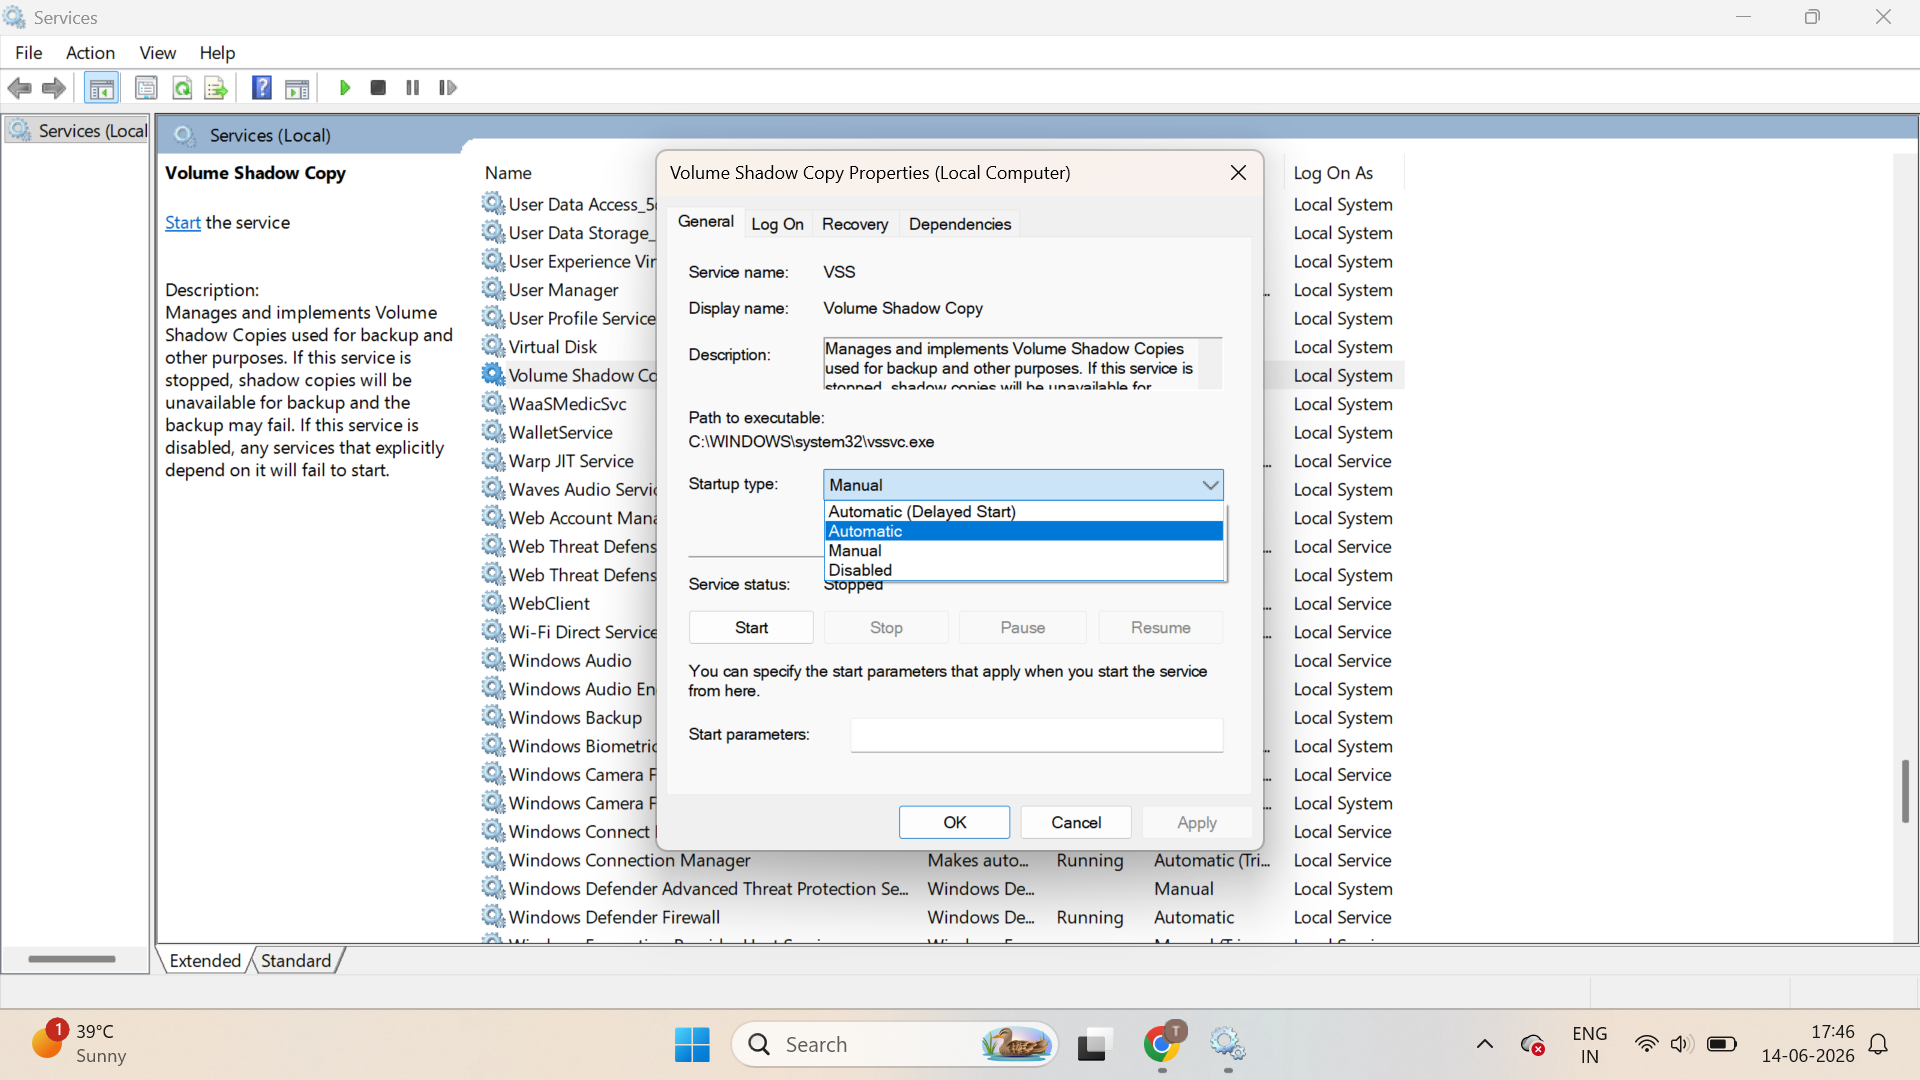Open the notification bell icon
The height and width of the screenshot is (1080, 1920).
click(1878, 1044)
